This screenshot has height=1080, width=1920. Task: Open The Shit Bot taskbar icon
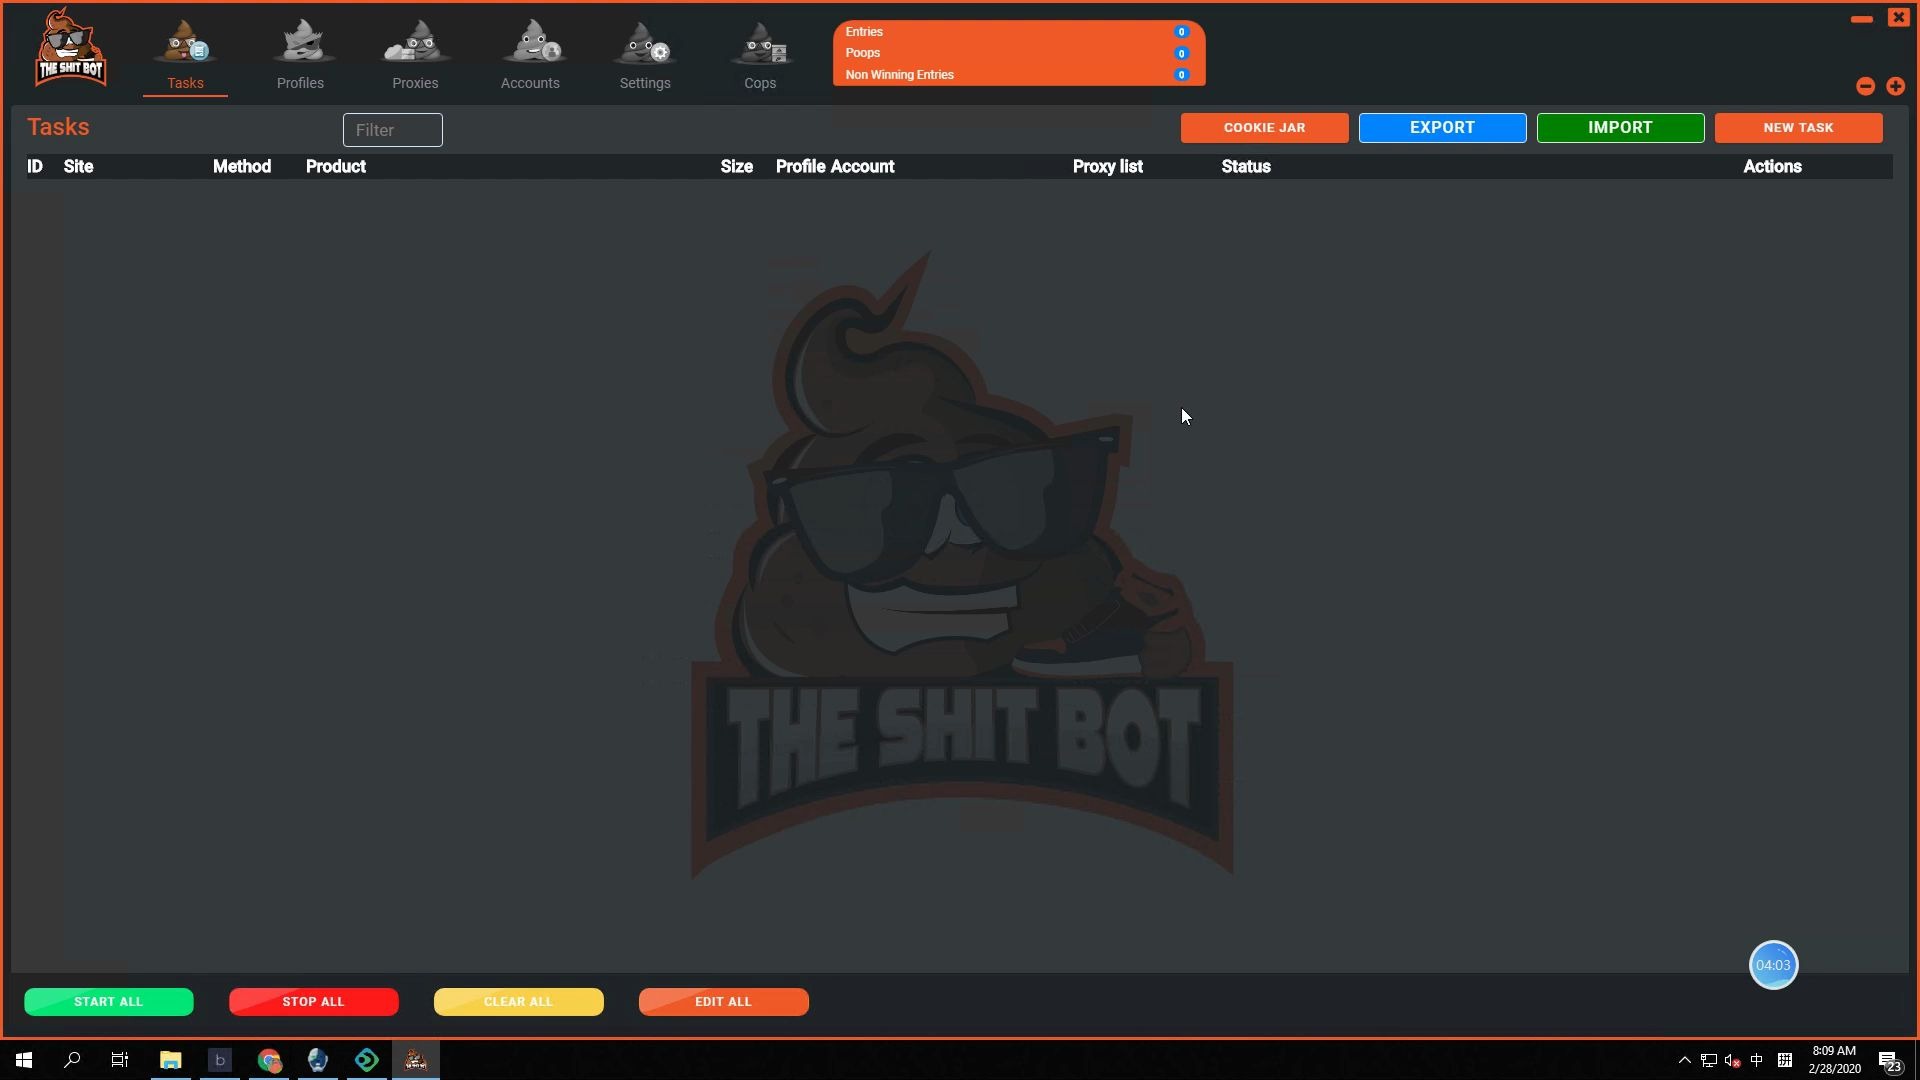click(416, 1060)
